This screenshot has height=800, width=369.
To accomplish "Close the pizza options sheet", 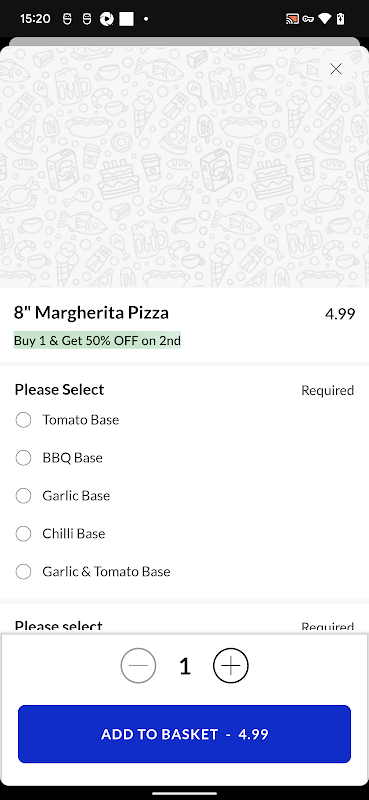I will (336, 69).
